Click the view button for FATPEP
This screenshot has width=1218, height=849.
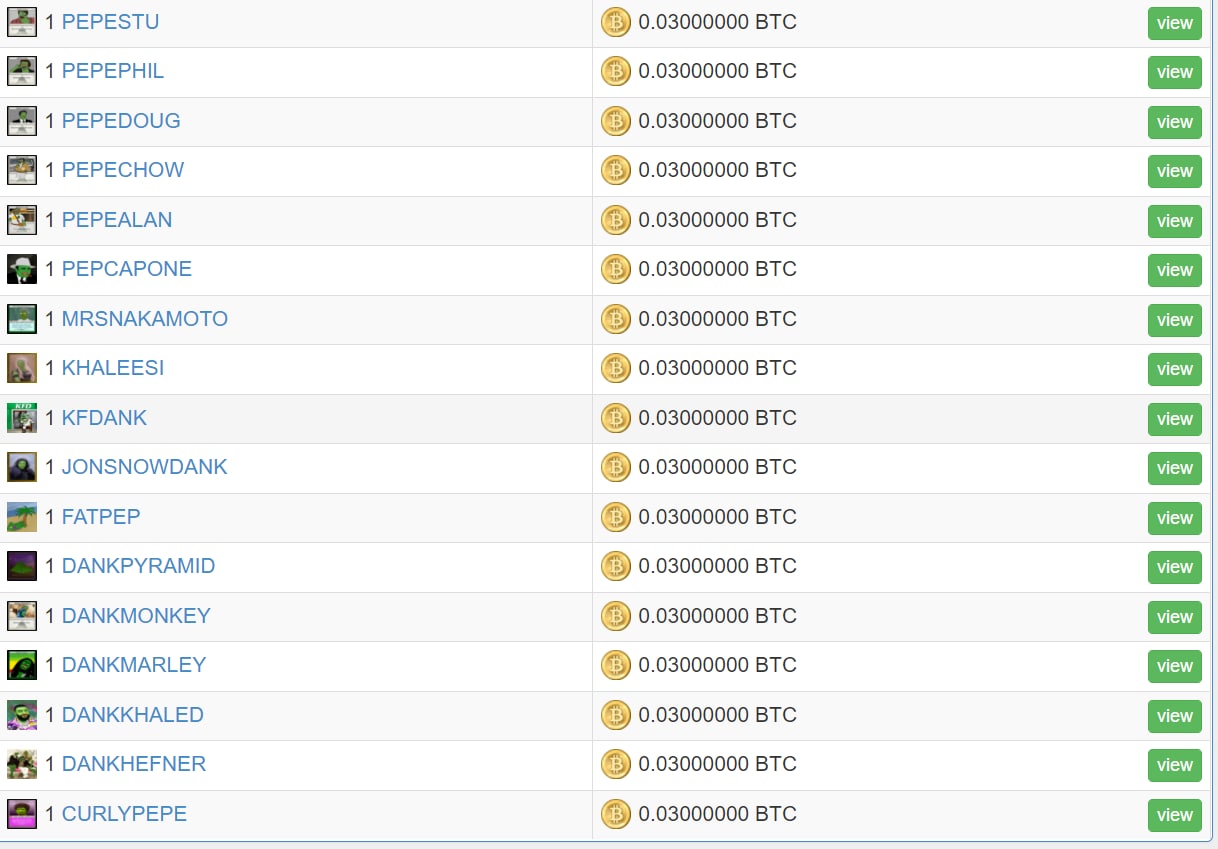[x=1175, y=518]
